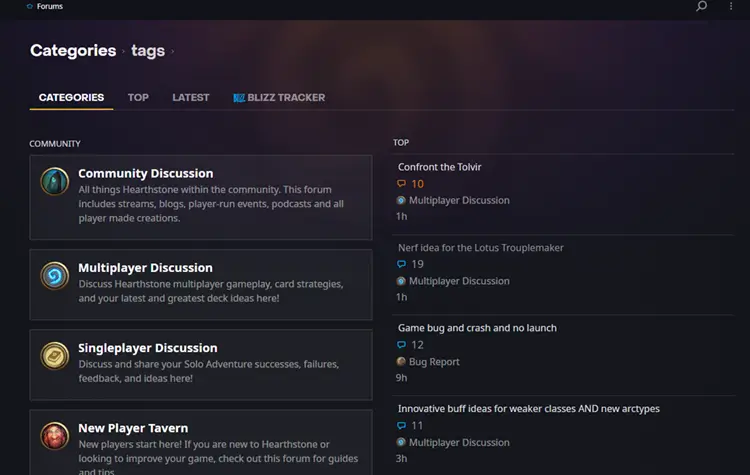The image size is (750, 475).
Task: Open the search magnifier icon
Action: click(701, 6)
